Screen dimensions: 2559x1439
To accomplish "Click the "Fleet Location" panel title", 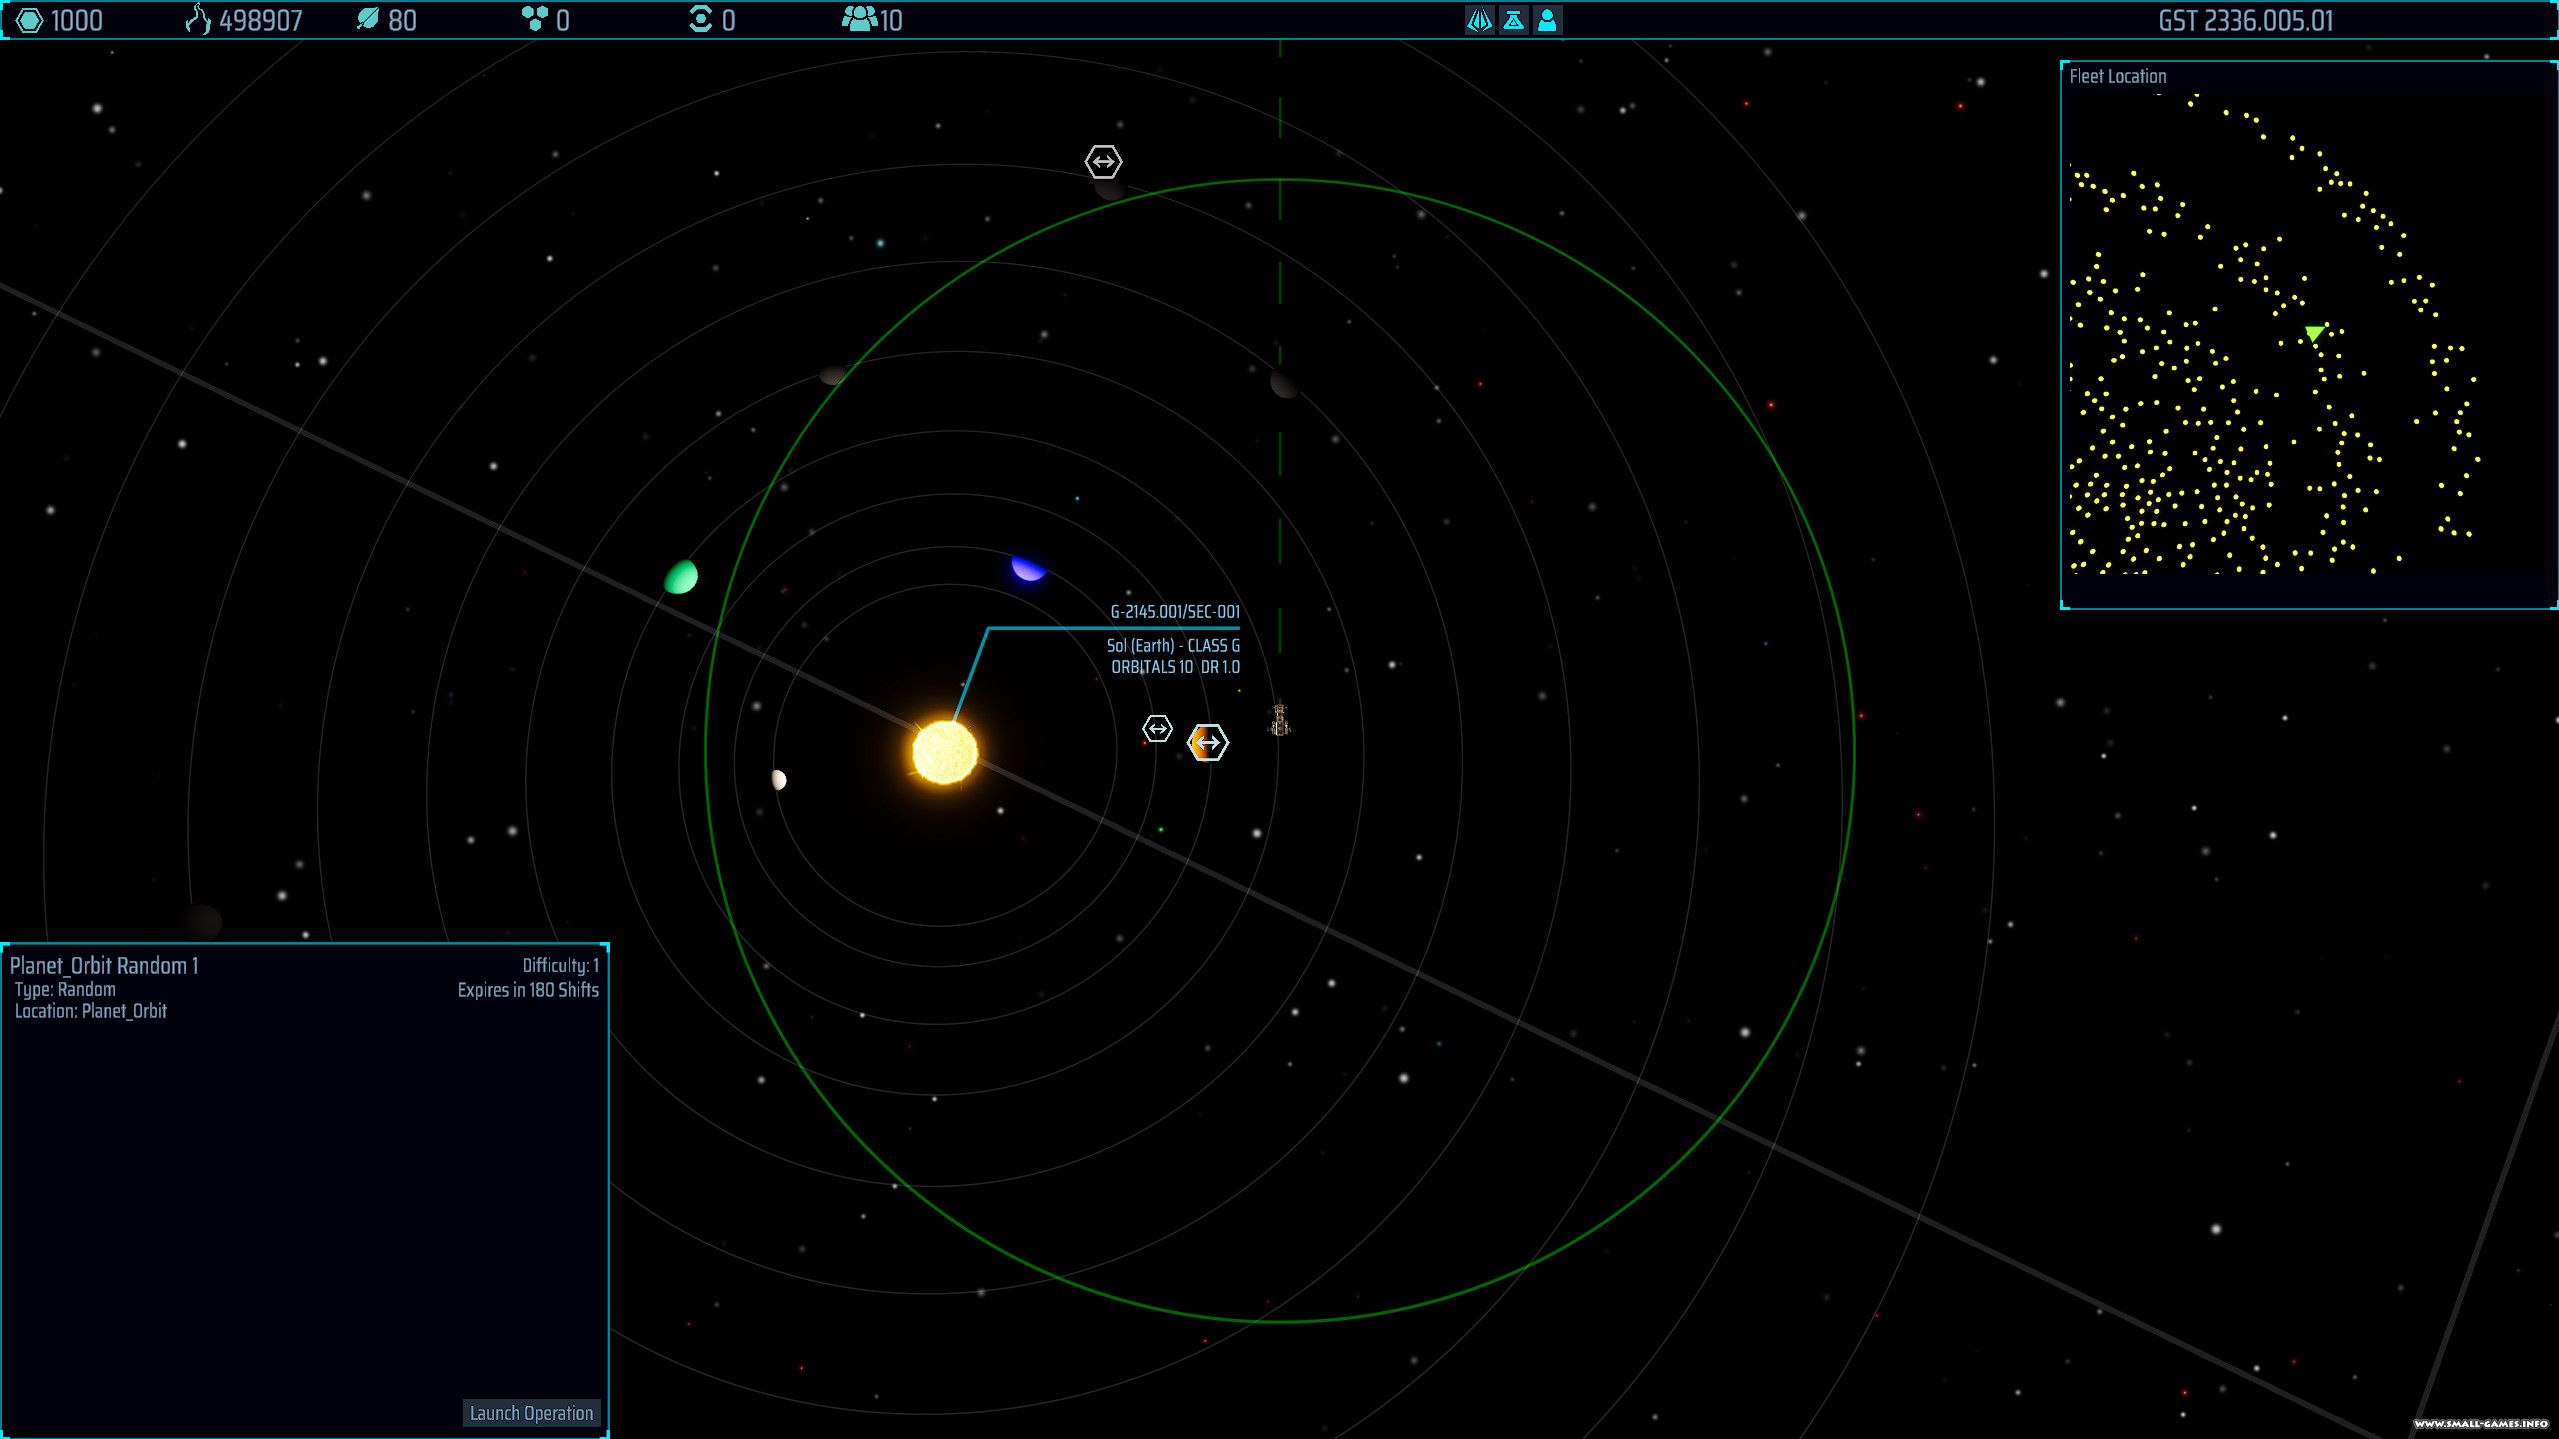I will (x=2118, y=76).
